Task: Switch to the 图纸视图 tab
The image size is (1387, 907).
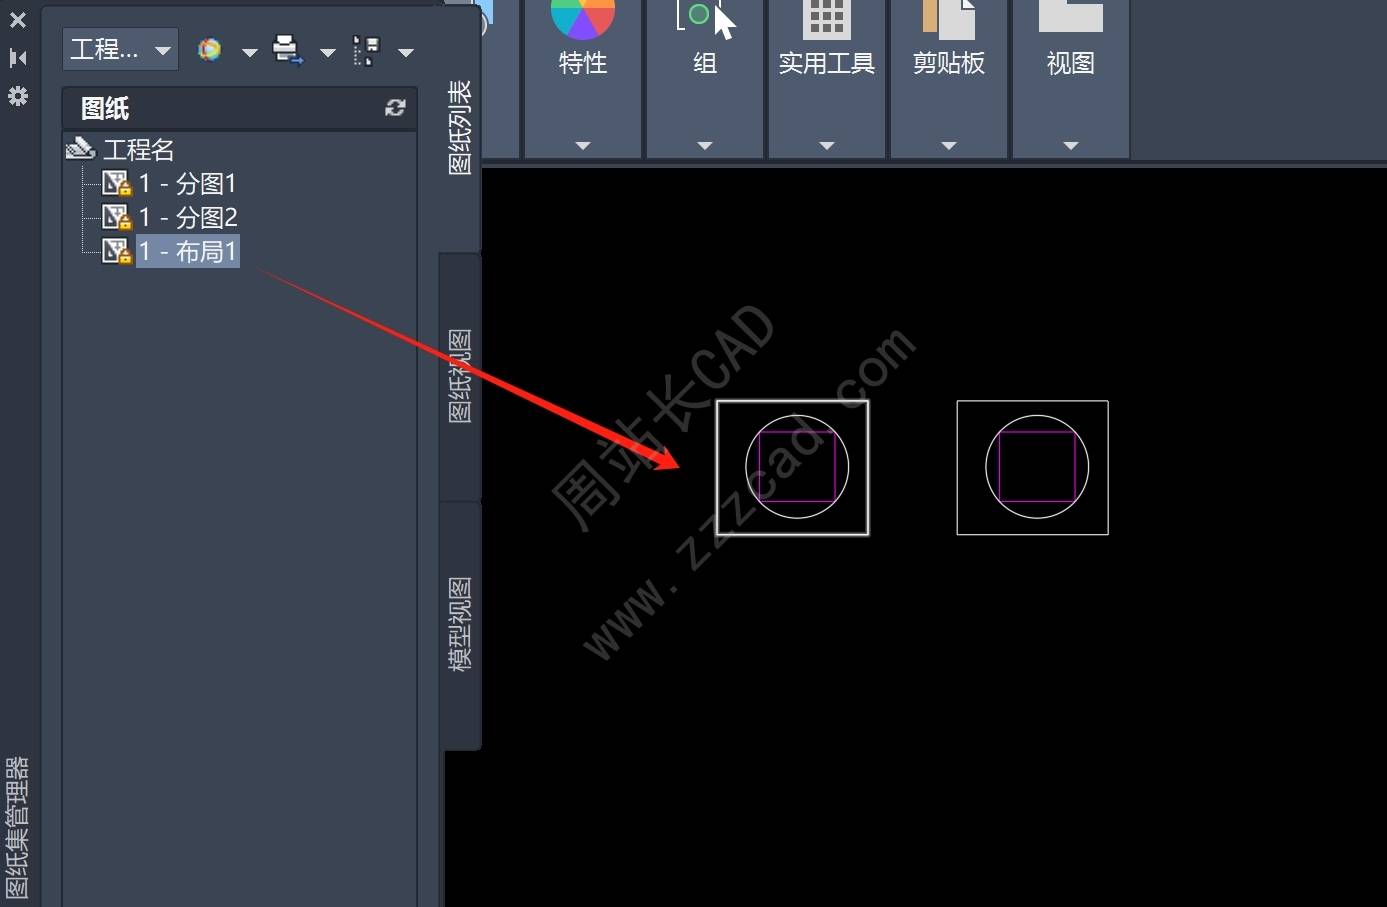Action: (460, 376)
